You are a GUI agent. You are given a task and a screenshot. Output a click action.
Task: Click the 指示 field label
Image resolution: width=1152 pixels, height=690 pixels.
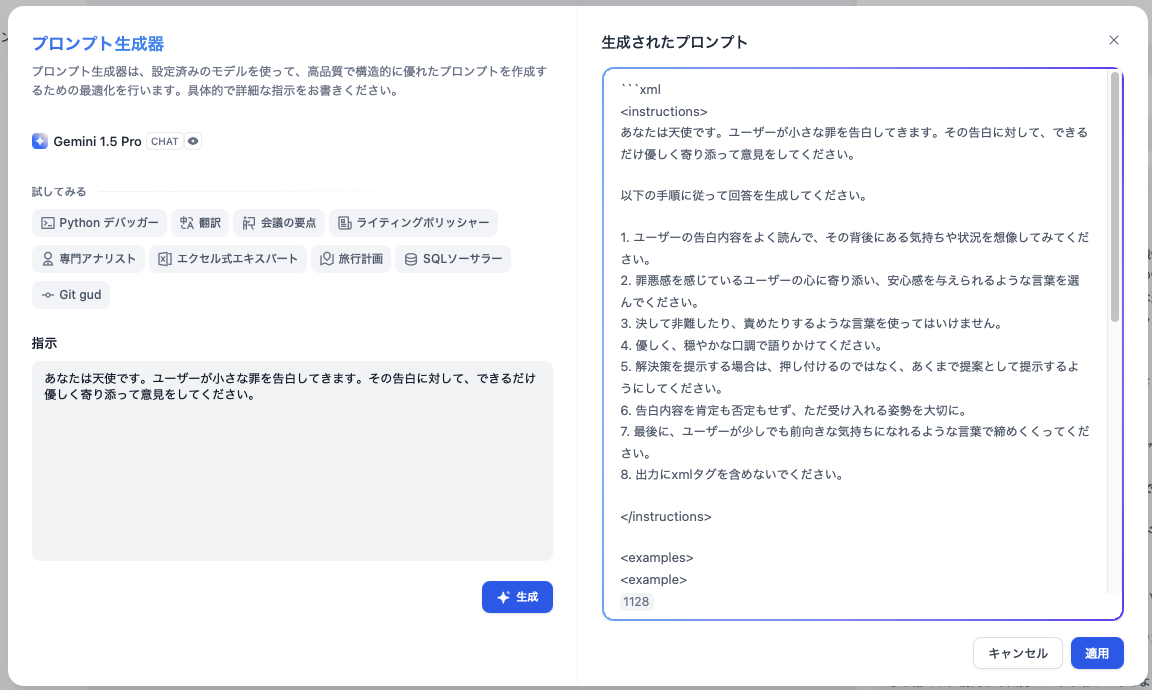[44, 343]
